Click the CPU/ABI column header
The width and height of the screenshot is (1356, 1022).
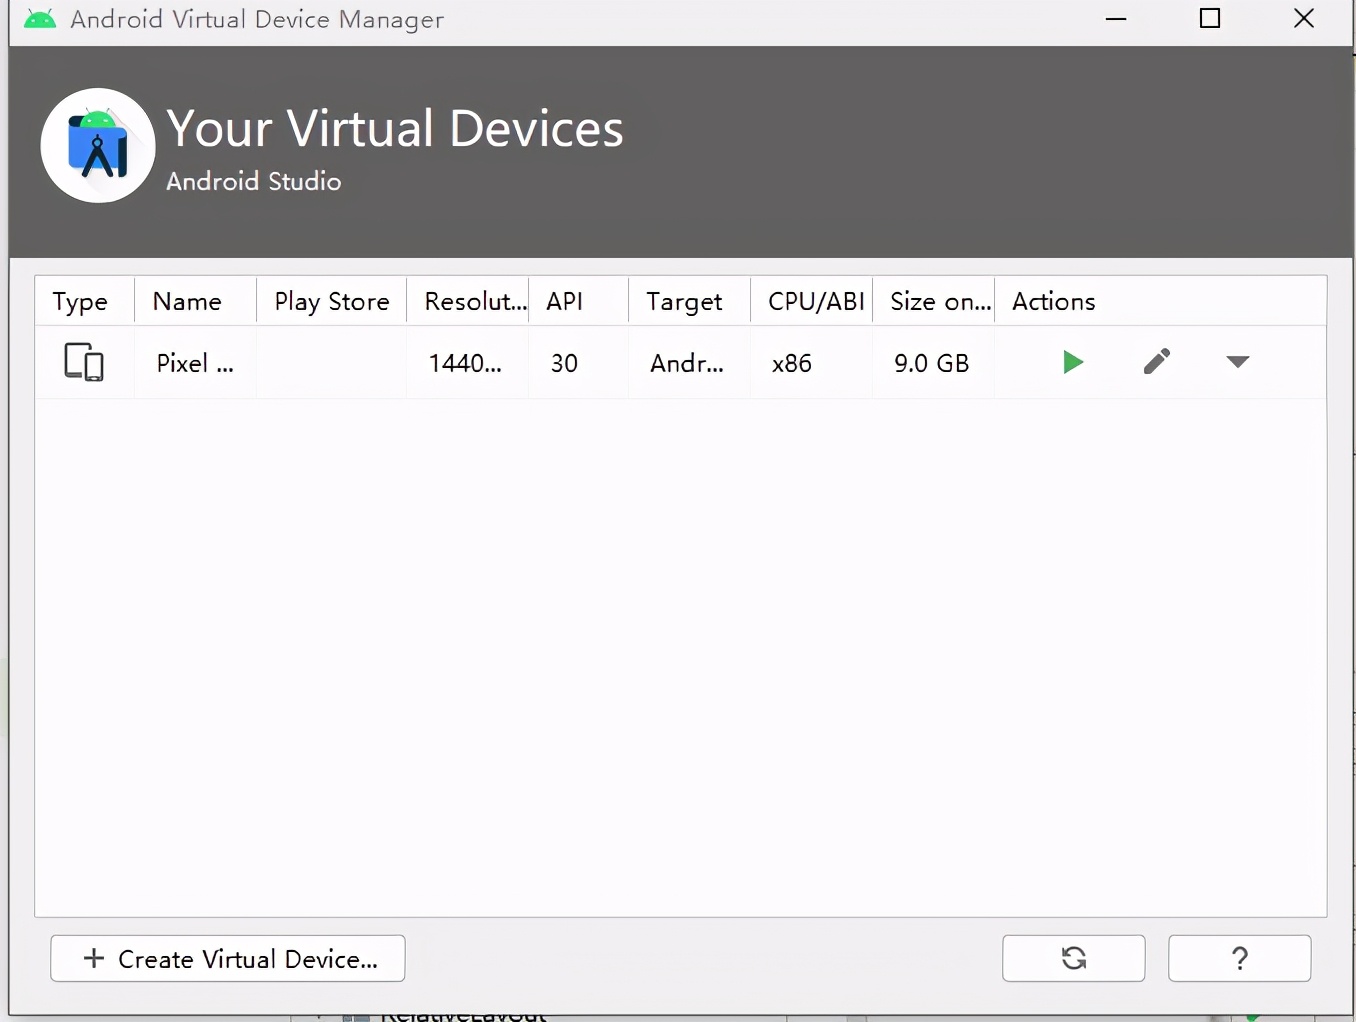point(813,301)
